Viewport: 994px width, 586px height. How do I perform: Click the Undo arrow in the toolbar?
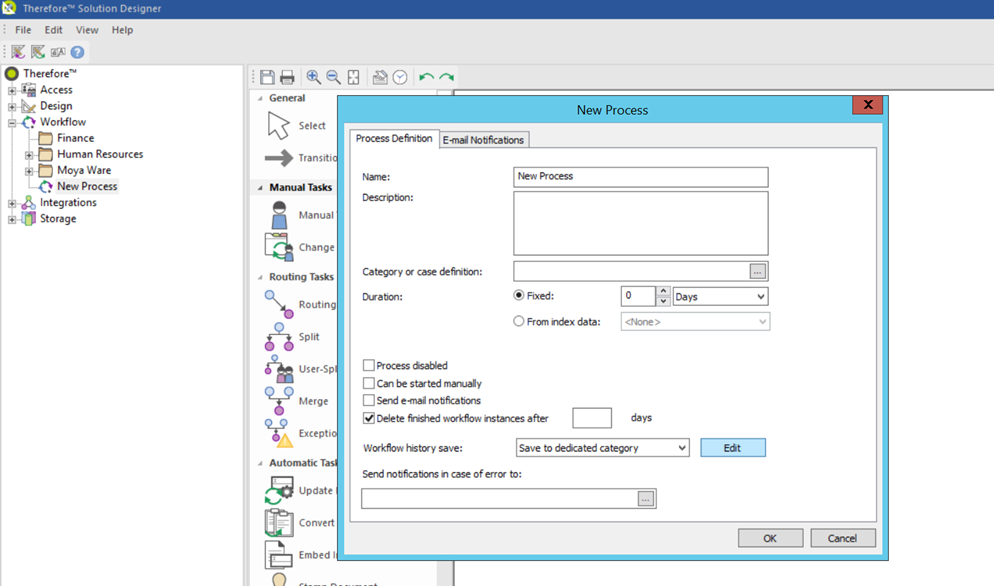click(428, 76)
